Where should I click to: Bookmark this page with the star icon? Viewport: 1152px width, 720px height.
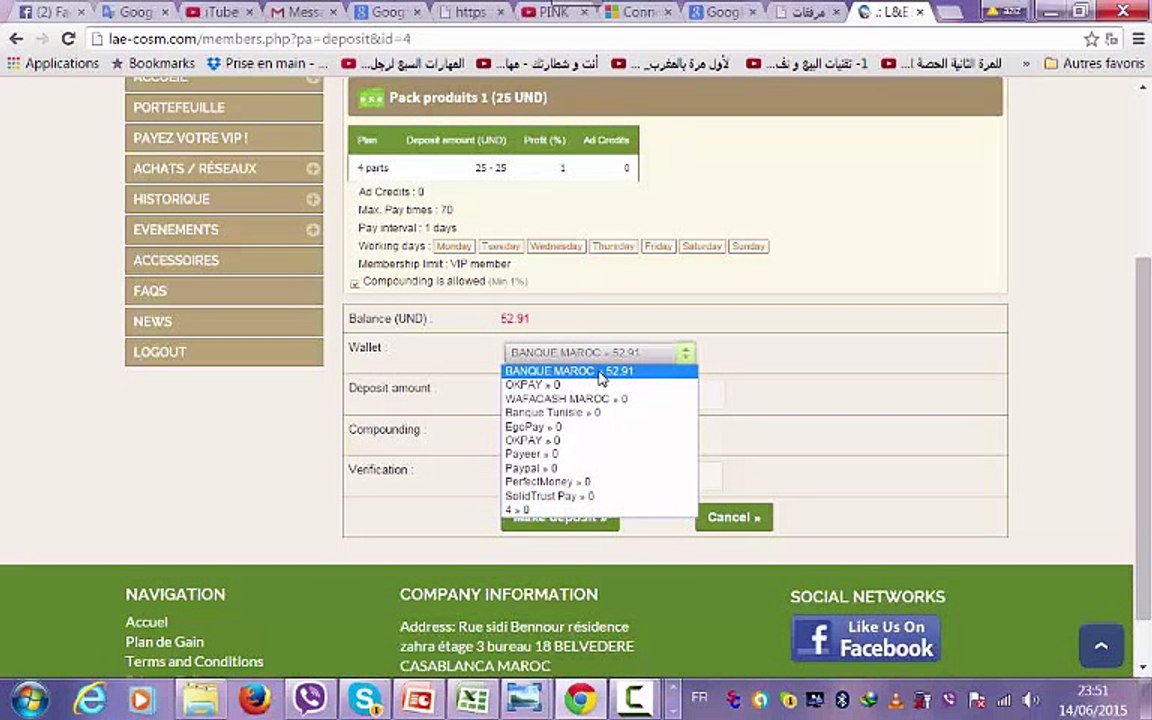1091,39
